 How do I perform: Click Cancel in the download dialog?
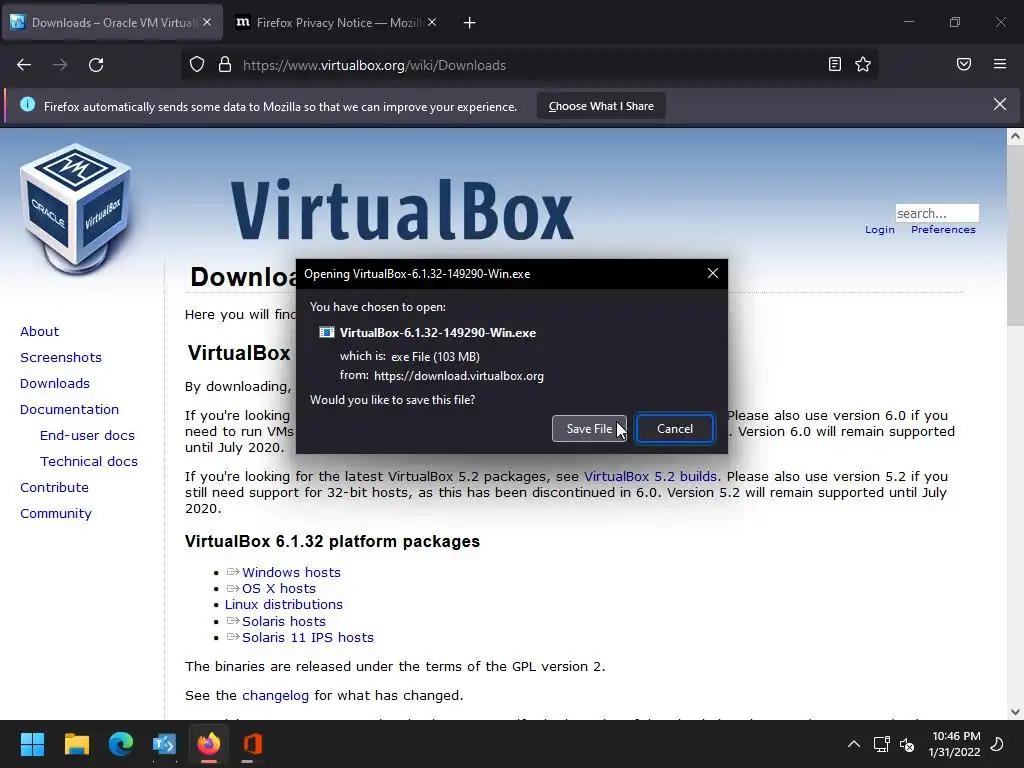tap(675, 428)
